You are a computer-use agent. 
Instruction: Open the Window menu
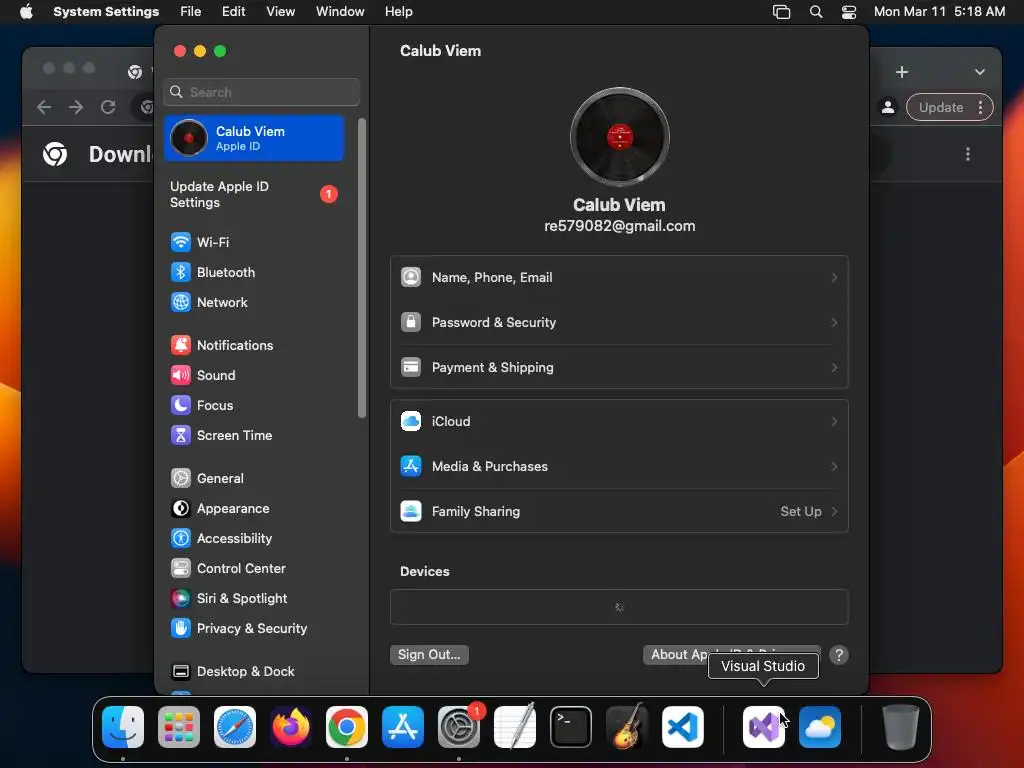point(340,12)
